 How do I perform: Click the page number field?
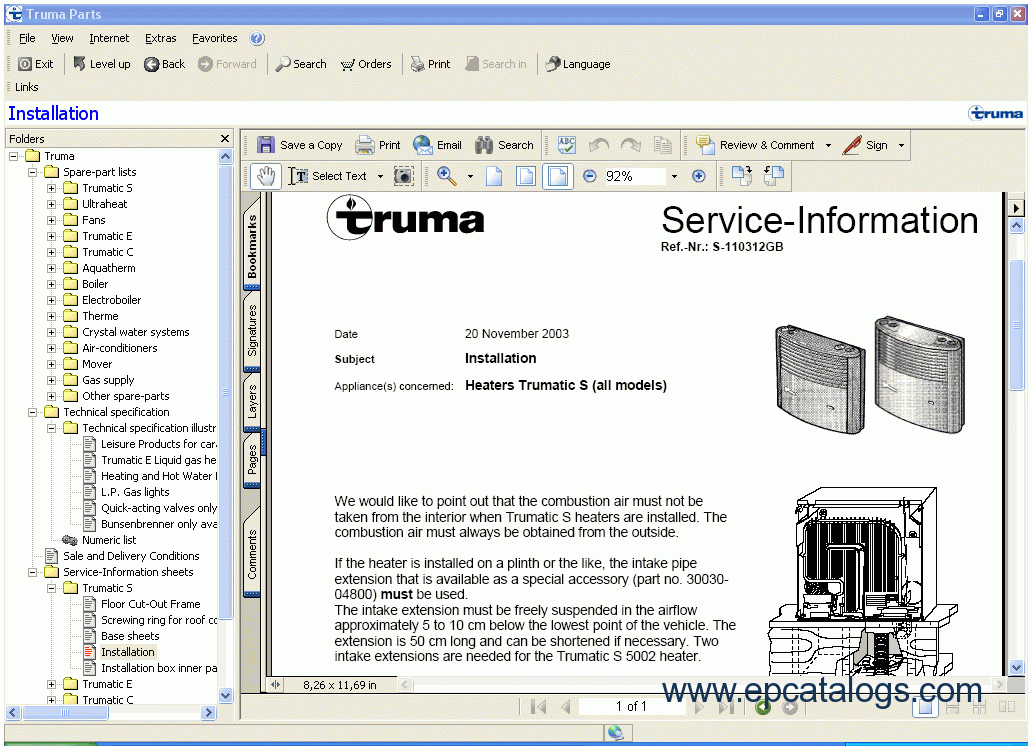coord(631,706)
